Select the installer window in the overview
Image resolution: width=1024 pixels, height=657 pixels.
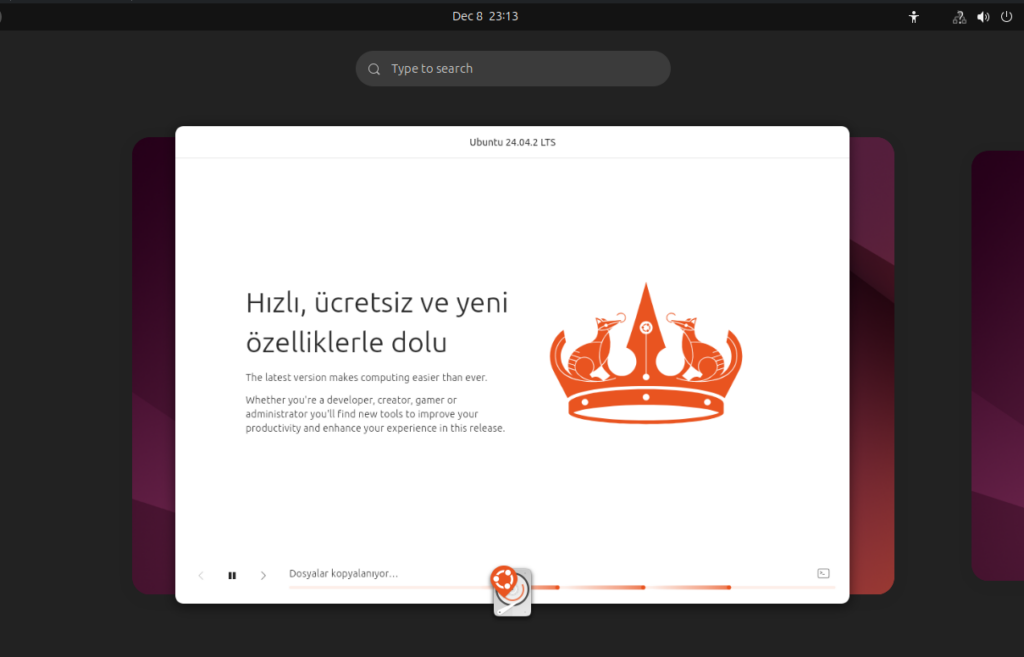coord(512,250)
